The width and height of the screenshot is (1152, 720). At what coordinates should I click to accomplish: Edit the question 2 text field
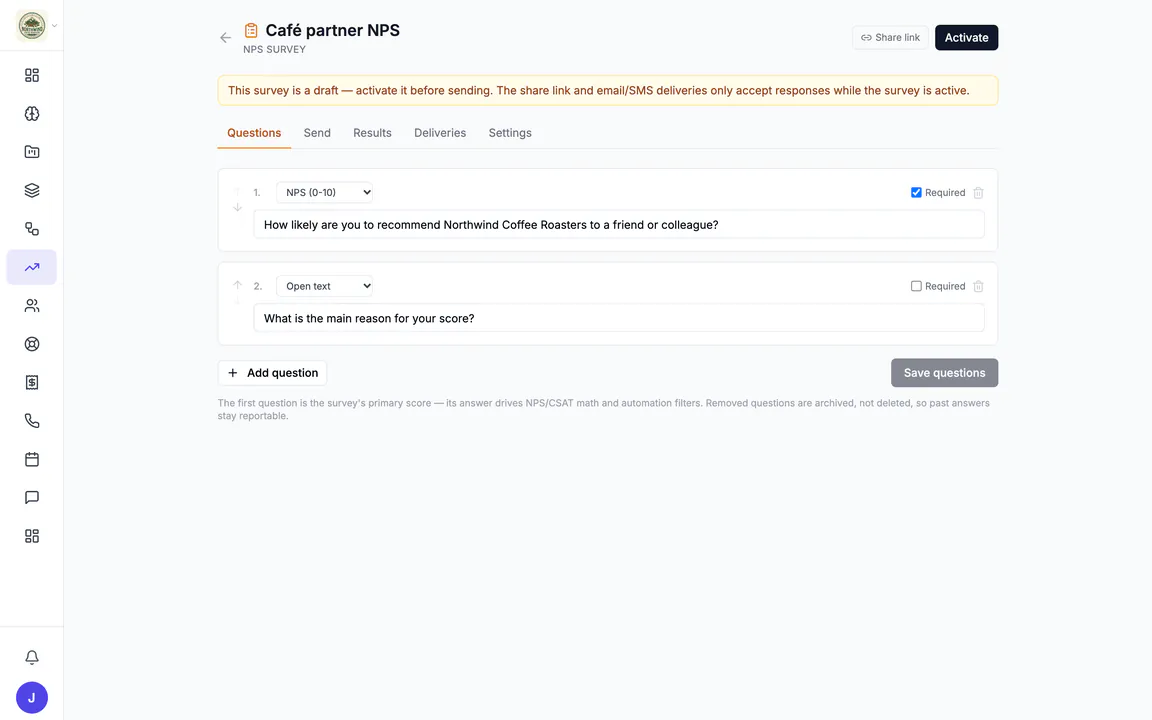pos(619,318)
